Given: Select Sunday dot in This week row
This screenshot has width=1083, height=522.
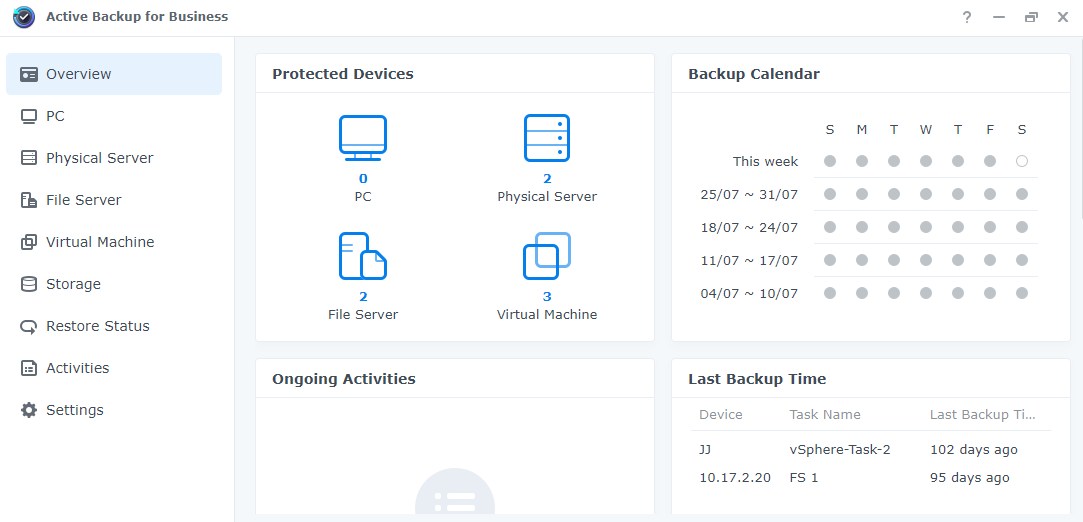Looking at the screenshot, I should tap(830, 161).
